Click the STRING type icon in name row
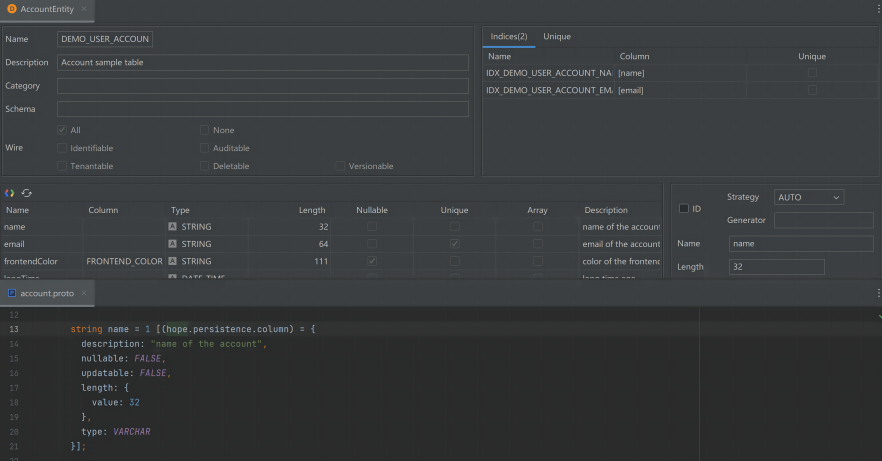This screenshot has width=882, height=461. point(173,227)
